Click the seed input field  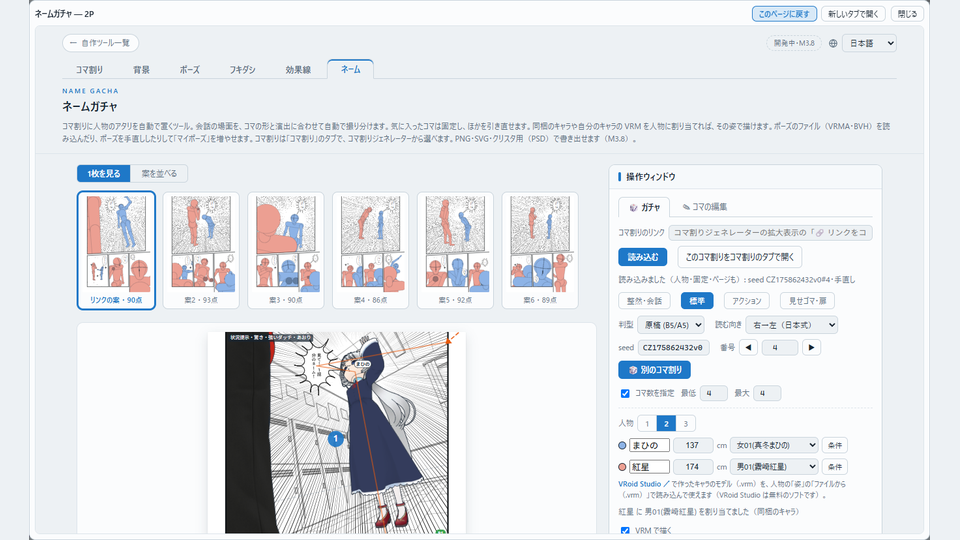[673, 347]
